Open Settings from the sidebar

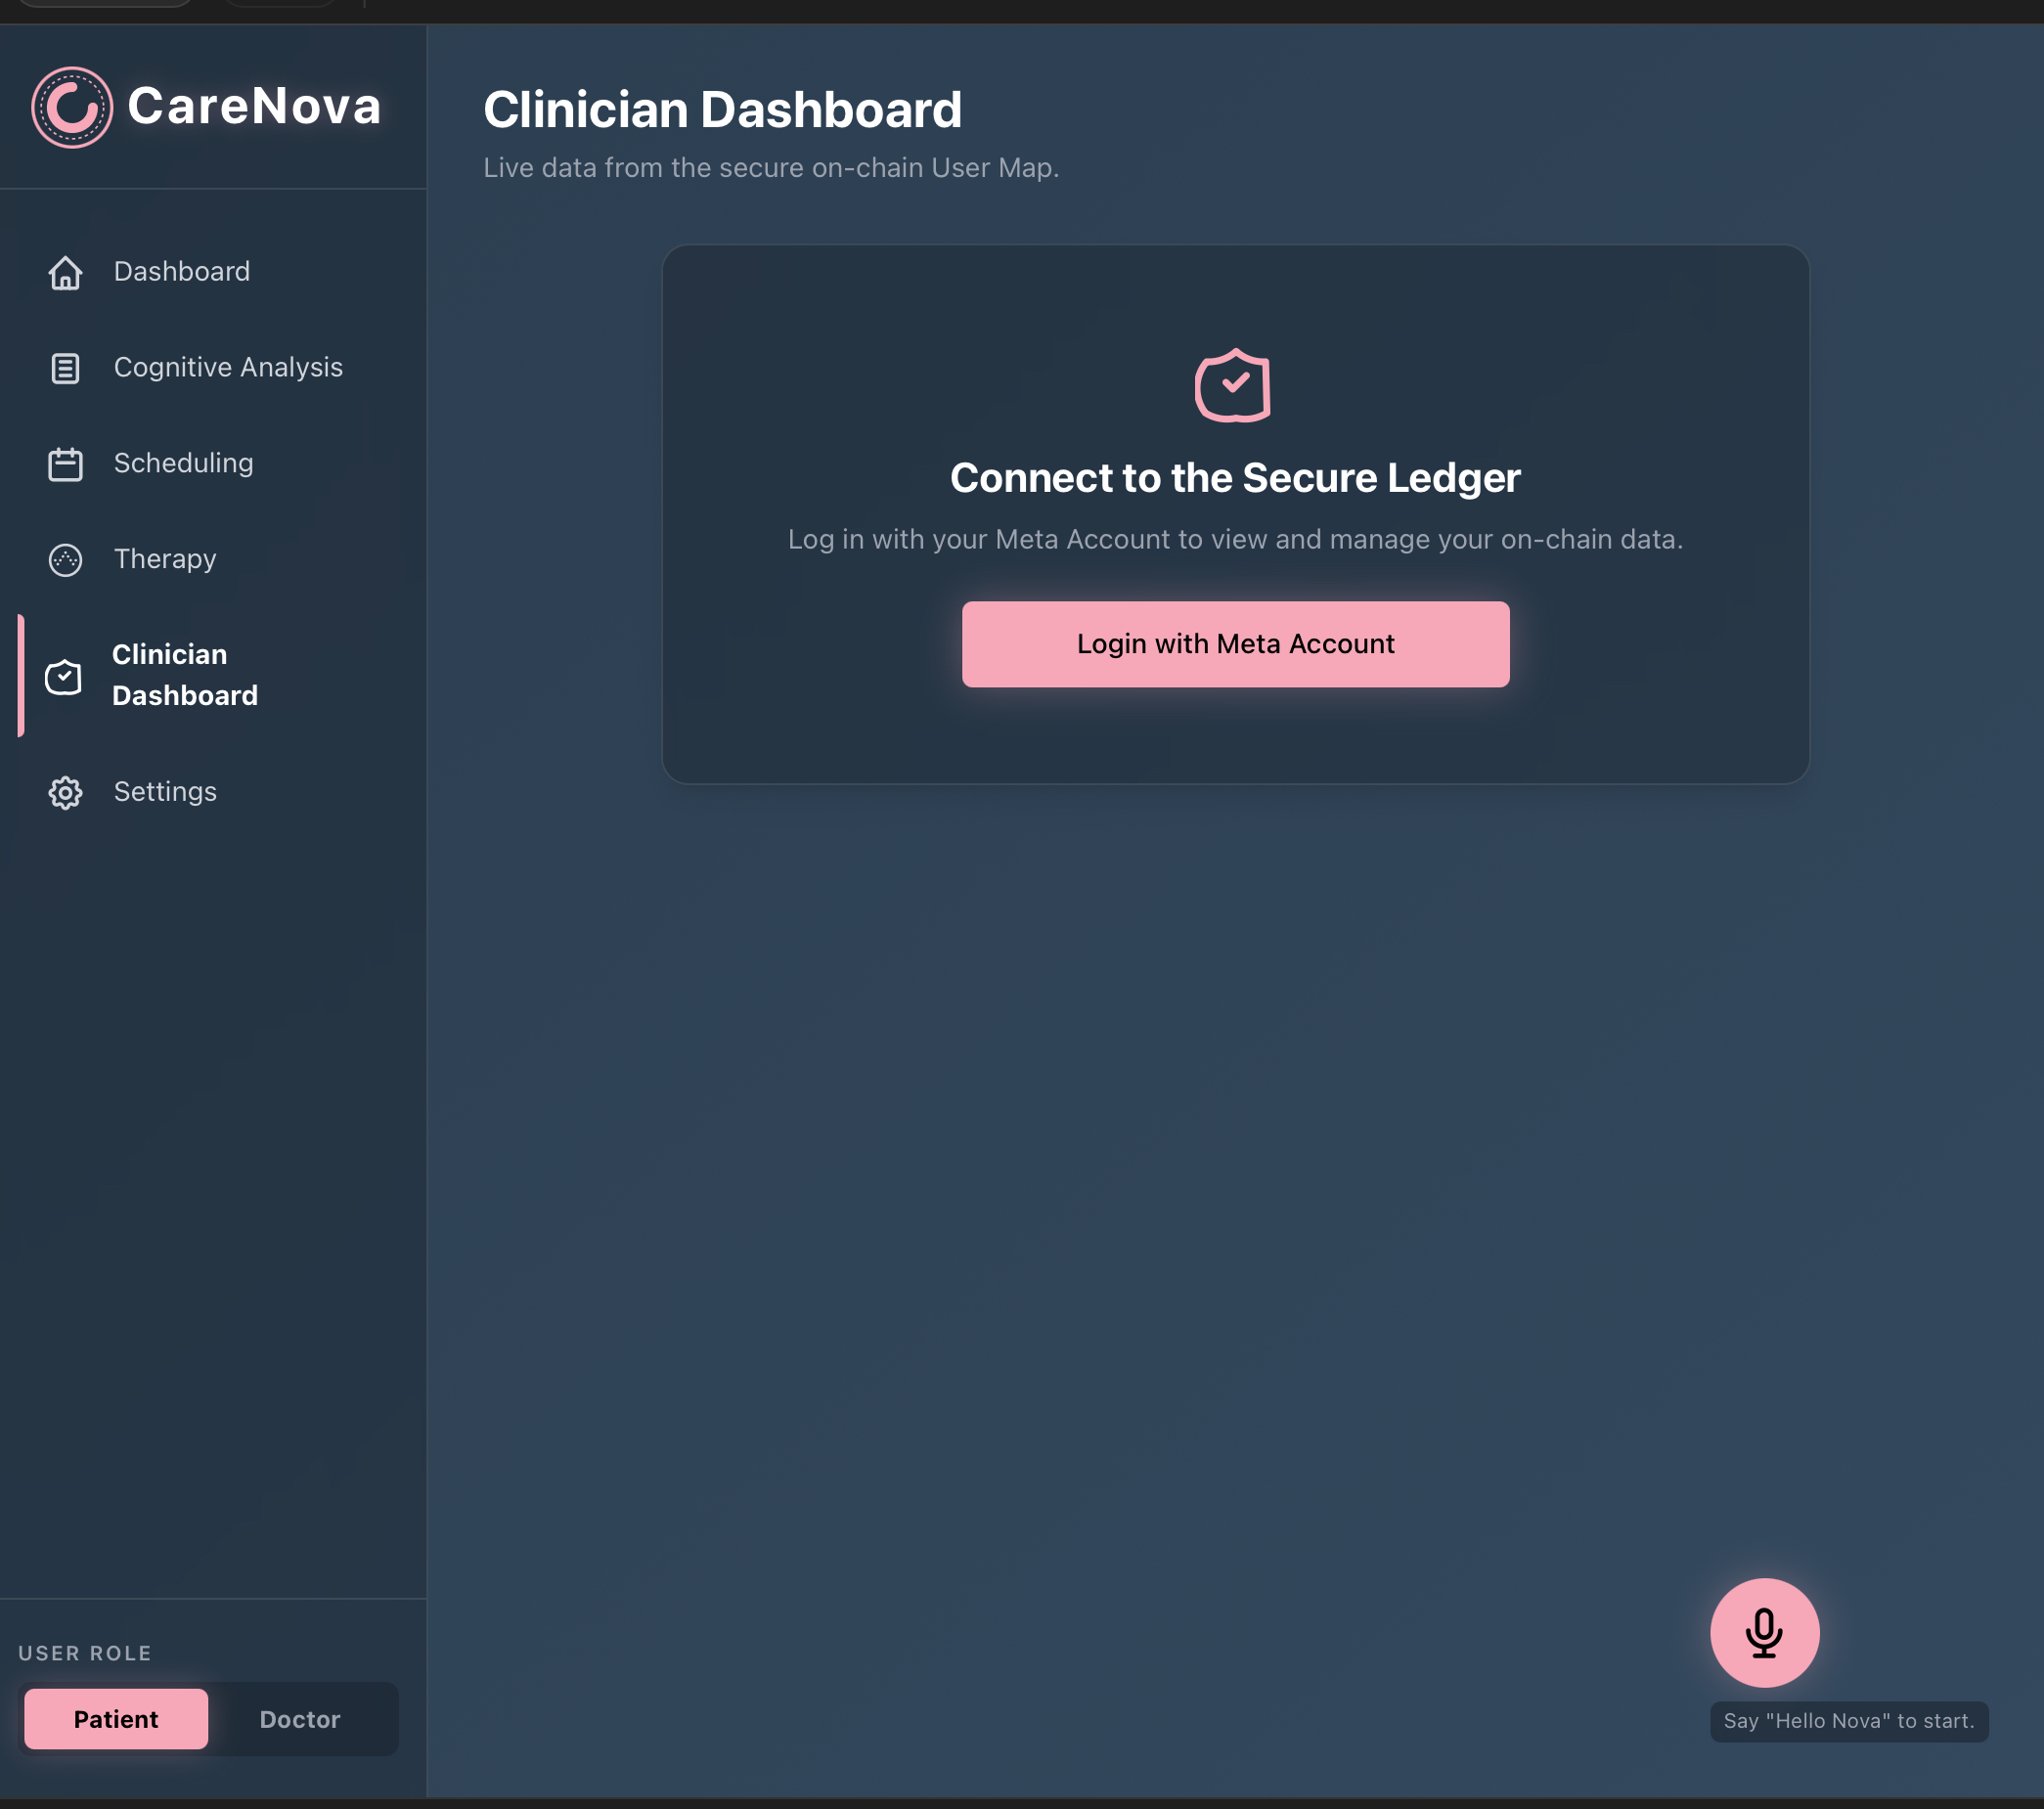click(x=164, y=792)
